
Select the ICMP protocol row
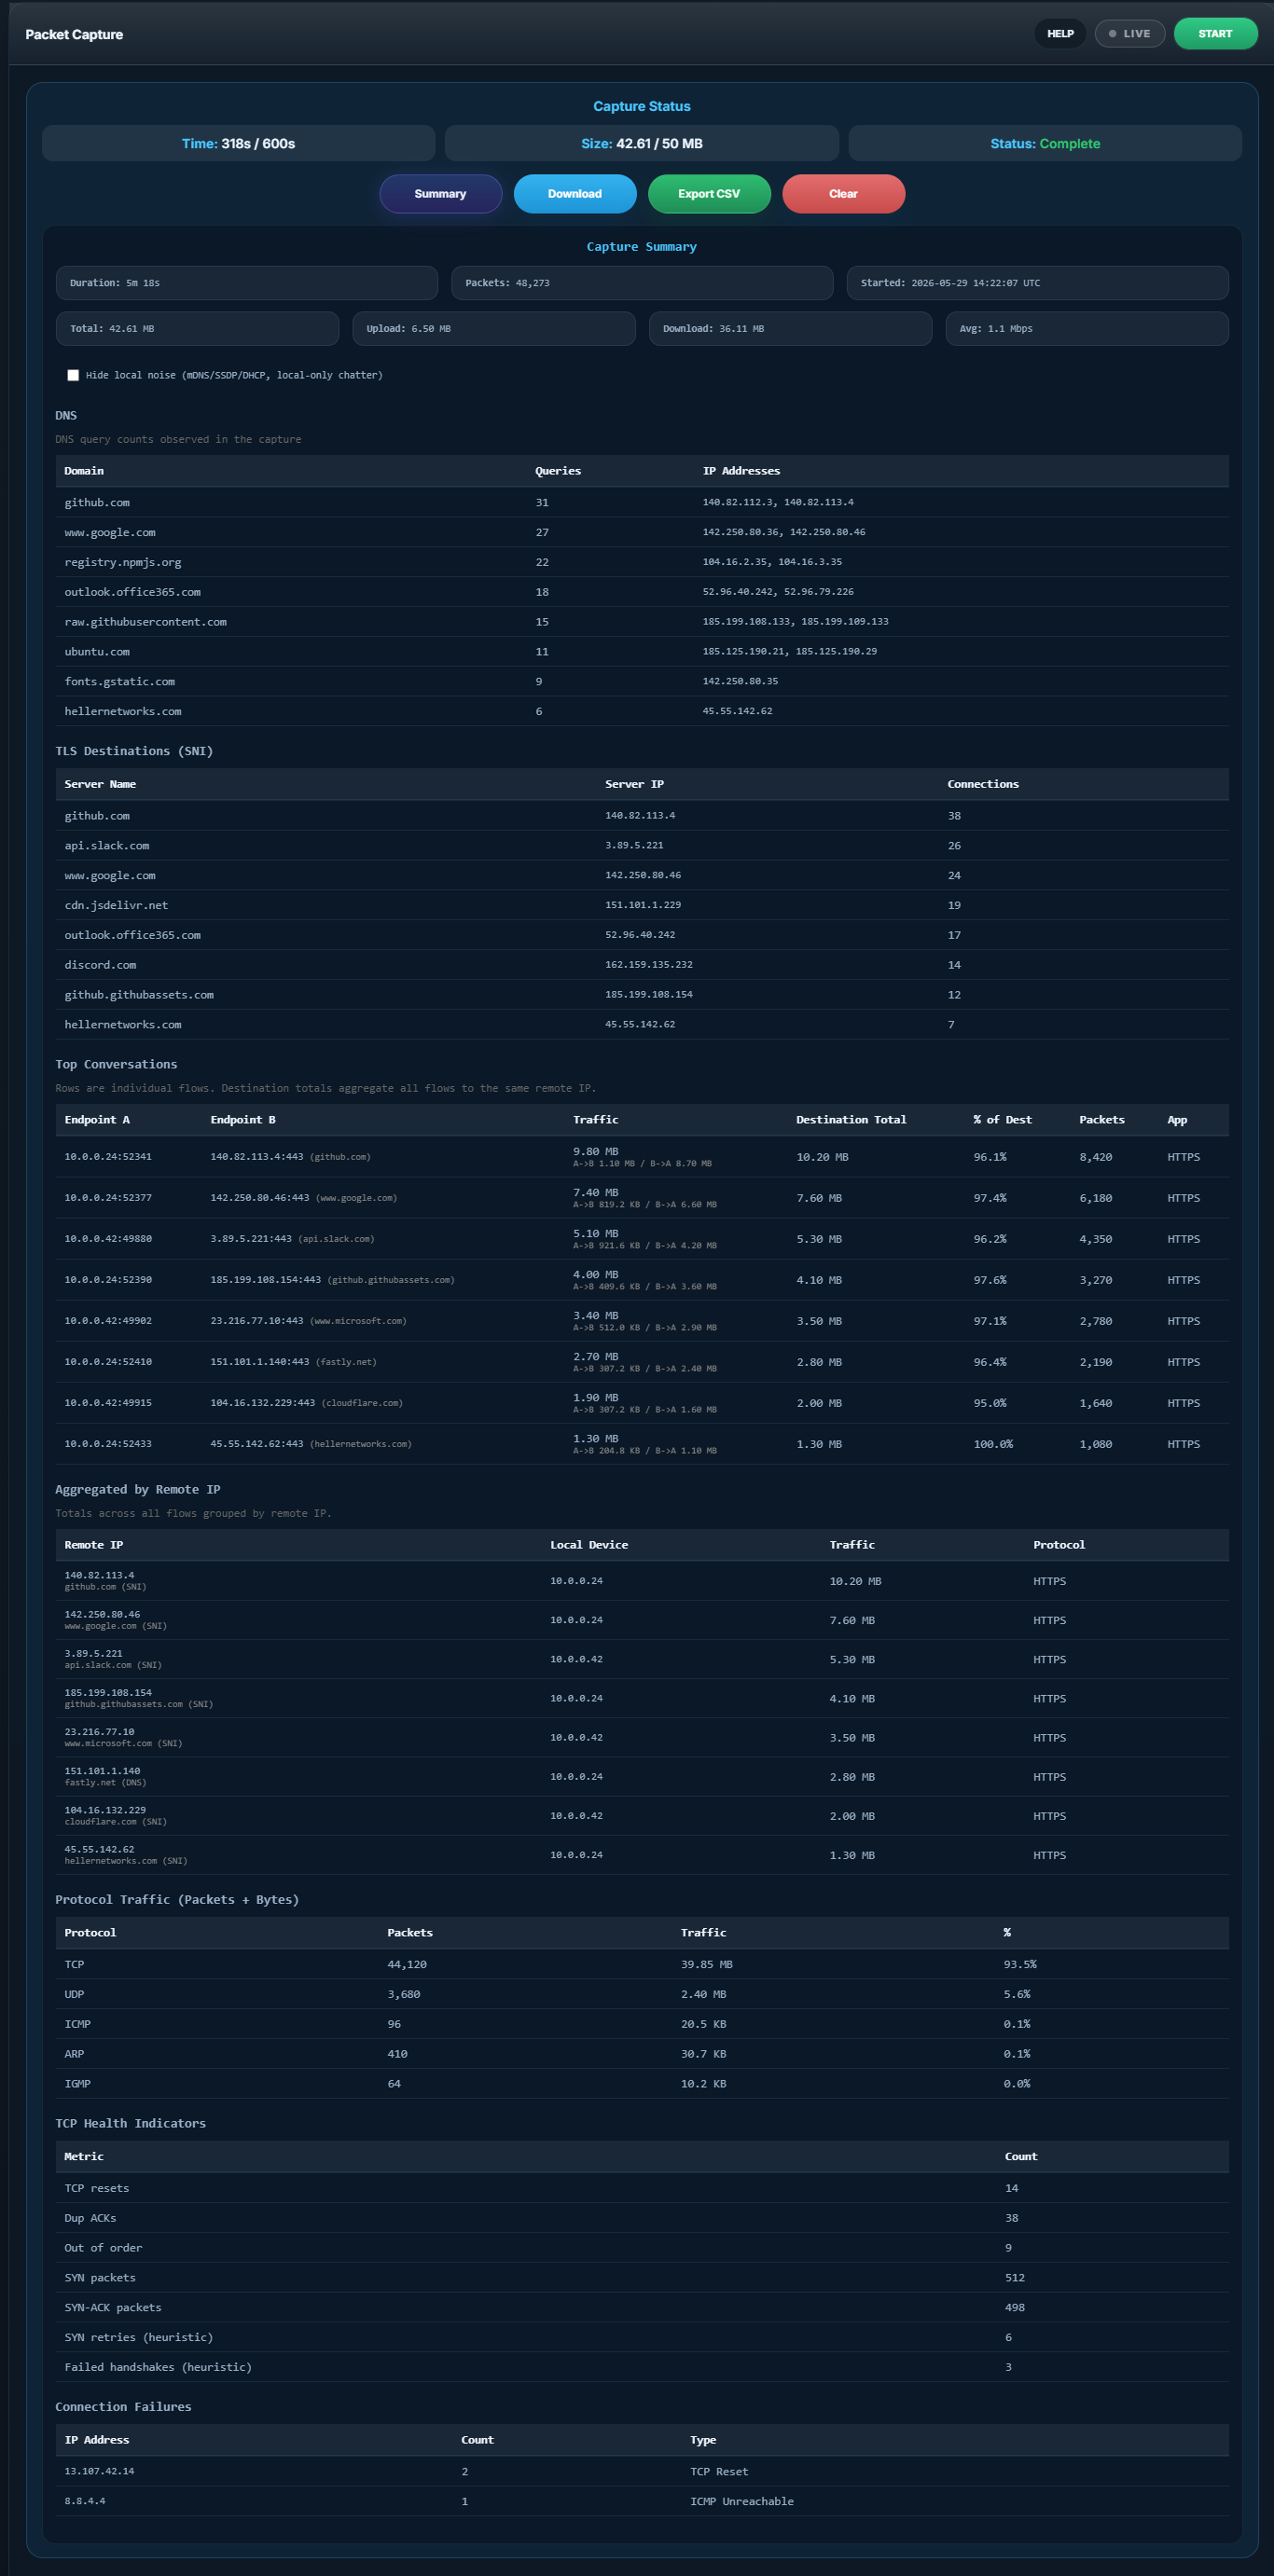click(642, 2024)
